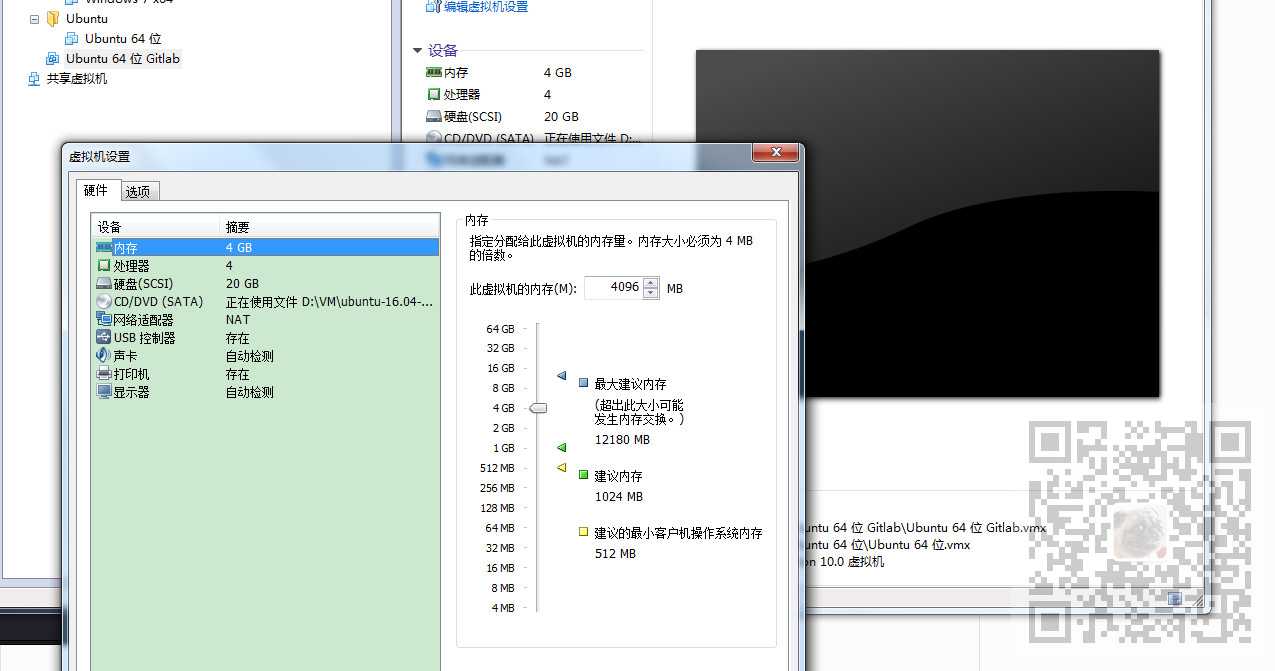Increase memory with the spinner up arrow
Screen dimensions: 1275x671
click(x=651, y=283)
